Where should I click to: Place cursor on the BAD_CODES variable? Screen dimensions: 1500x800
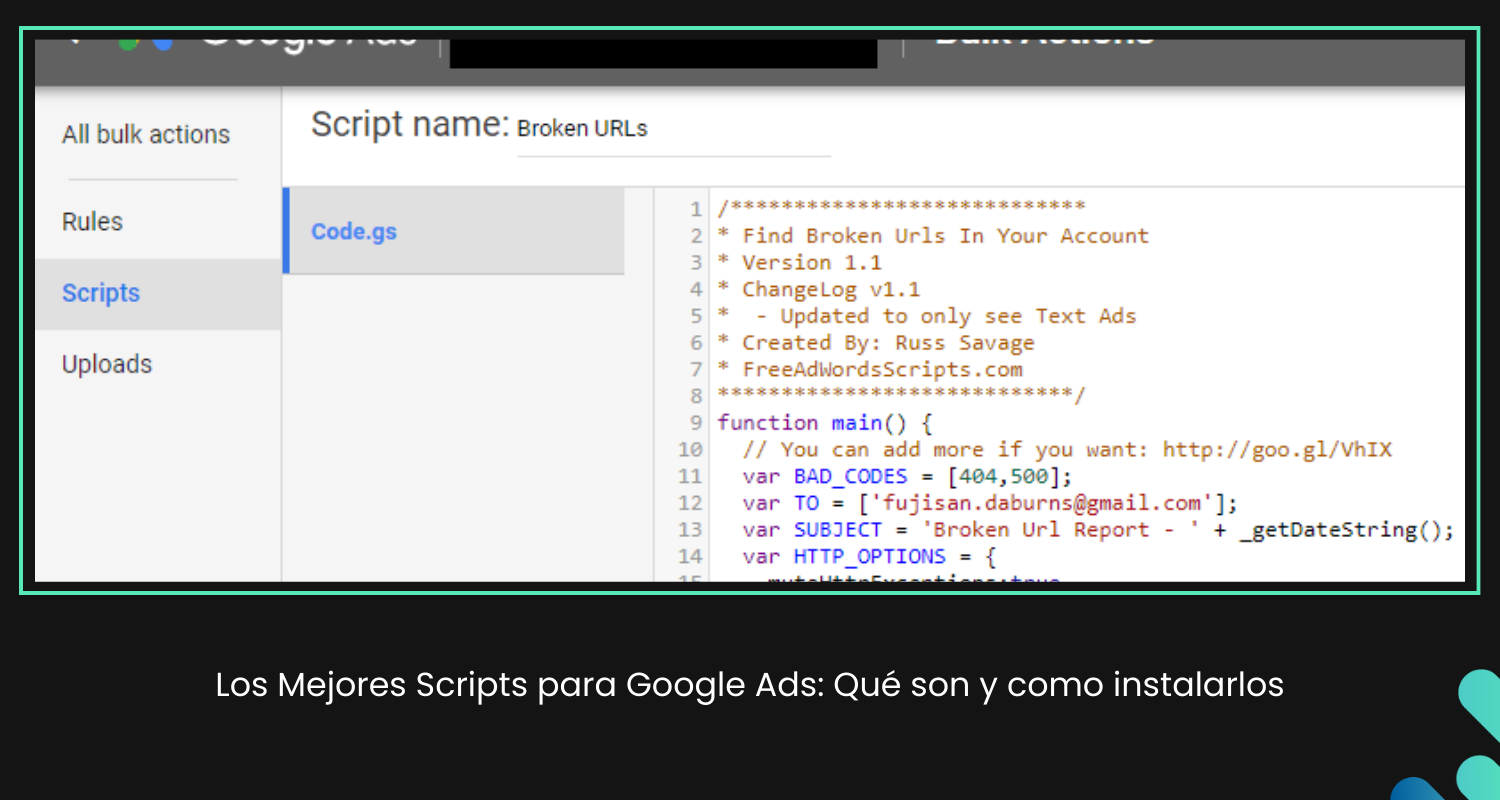[x=848, y=476]
